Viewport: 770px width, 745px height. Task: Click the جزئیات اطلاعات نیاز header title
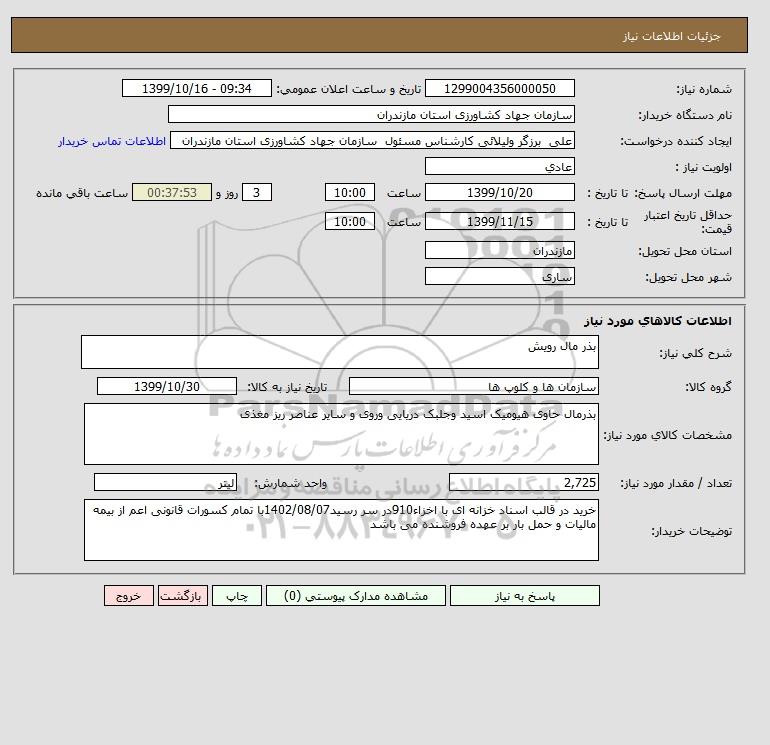pyautogui.click(x=671, y=36)
